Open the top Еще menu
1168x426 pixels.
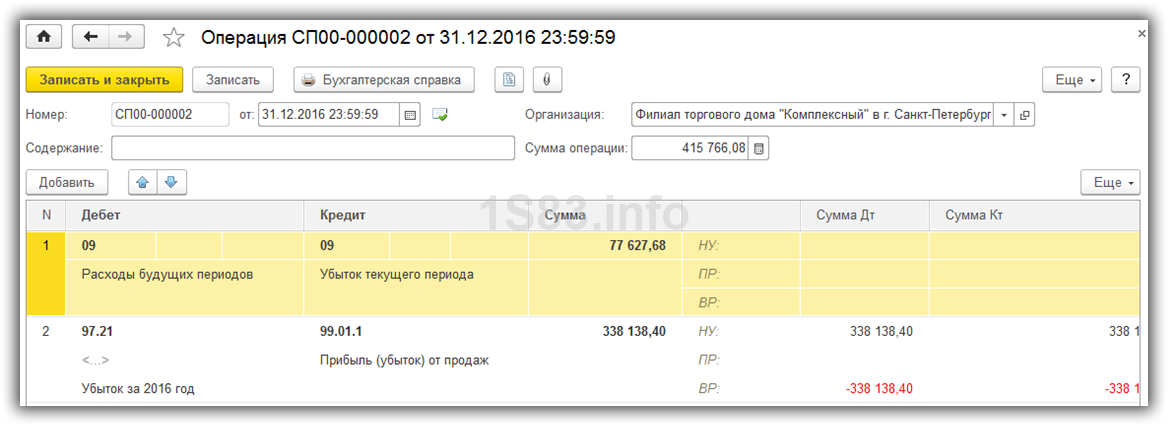[x=1073, y=80]
